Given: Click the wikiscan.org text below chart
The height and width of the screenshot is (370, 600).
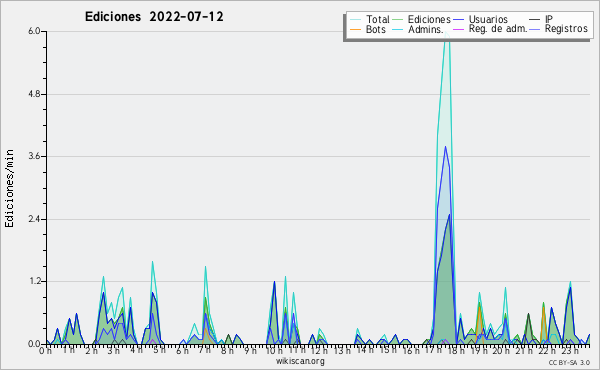Looking at the screenshot, I should point(300,361).
